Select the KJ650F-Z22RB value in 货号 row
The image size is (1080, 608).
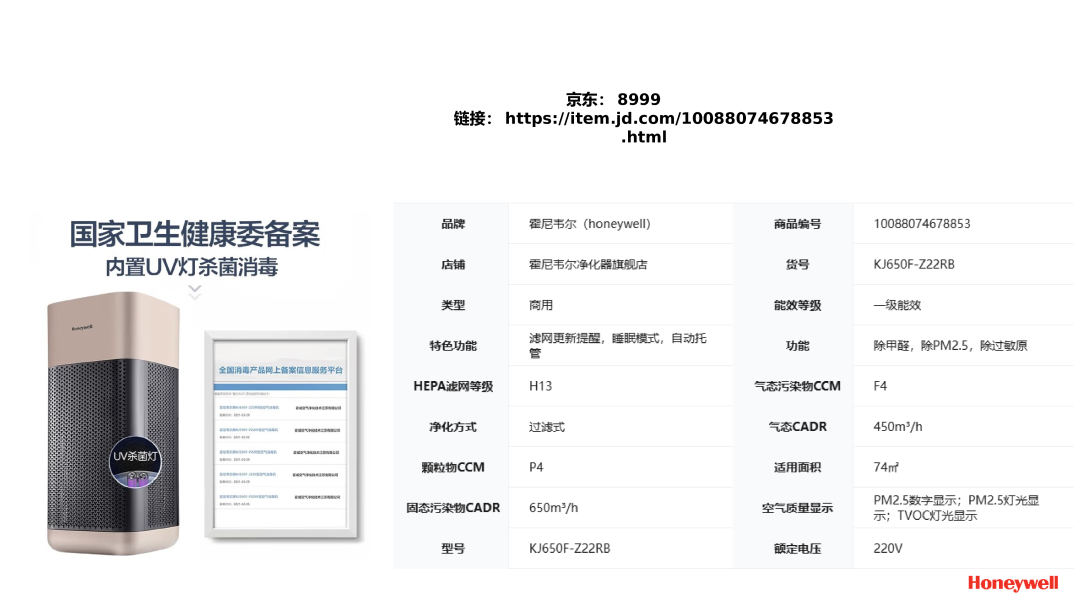coord(913,265)
